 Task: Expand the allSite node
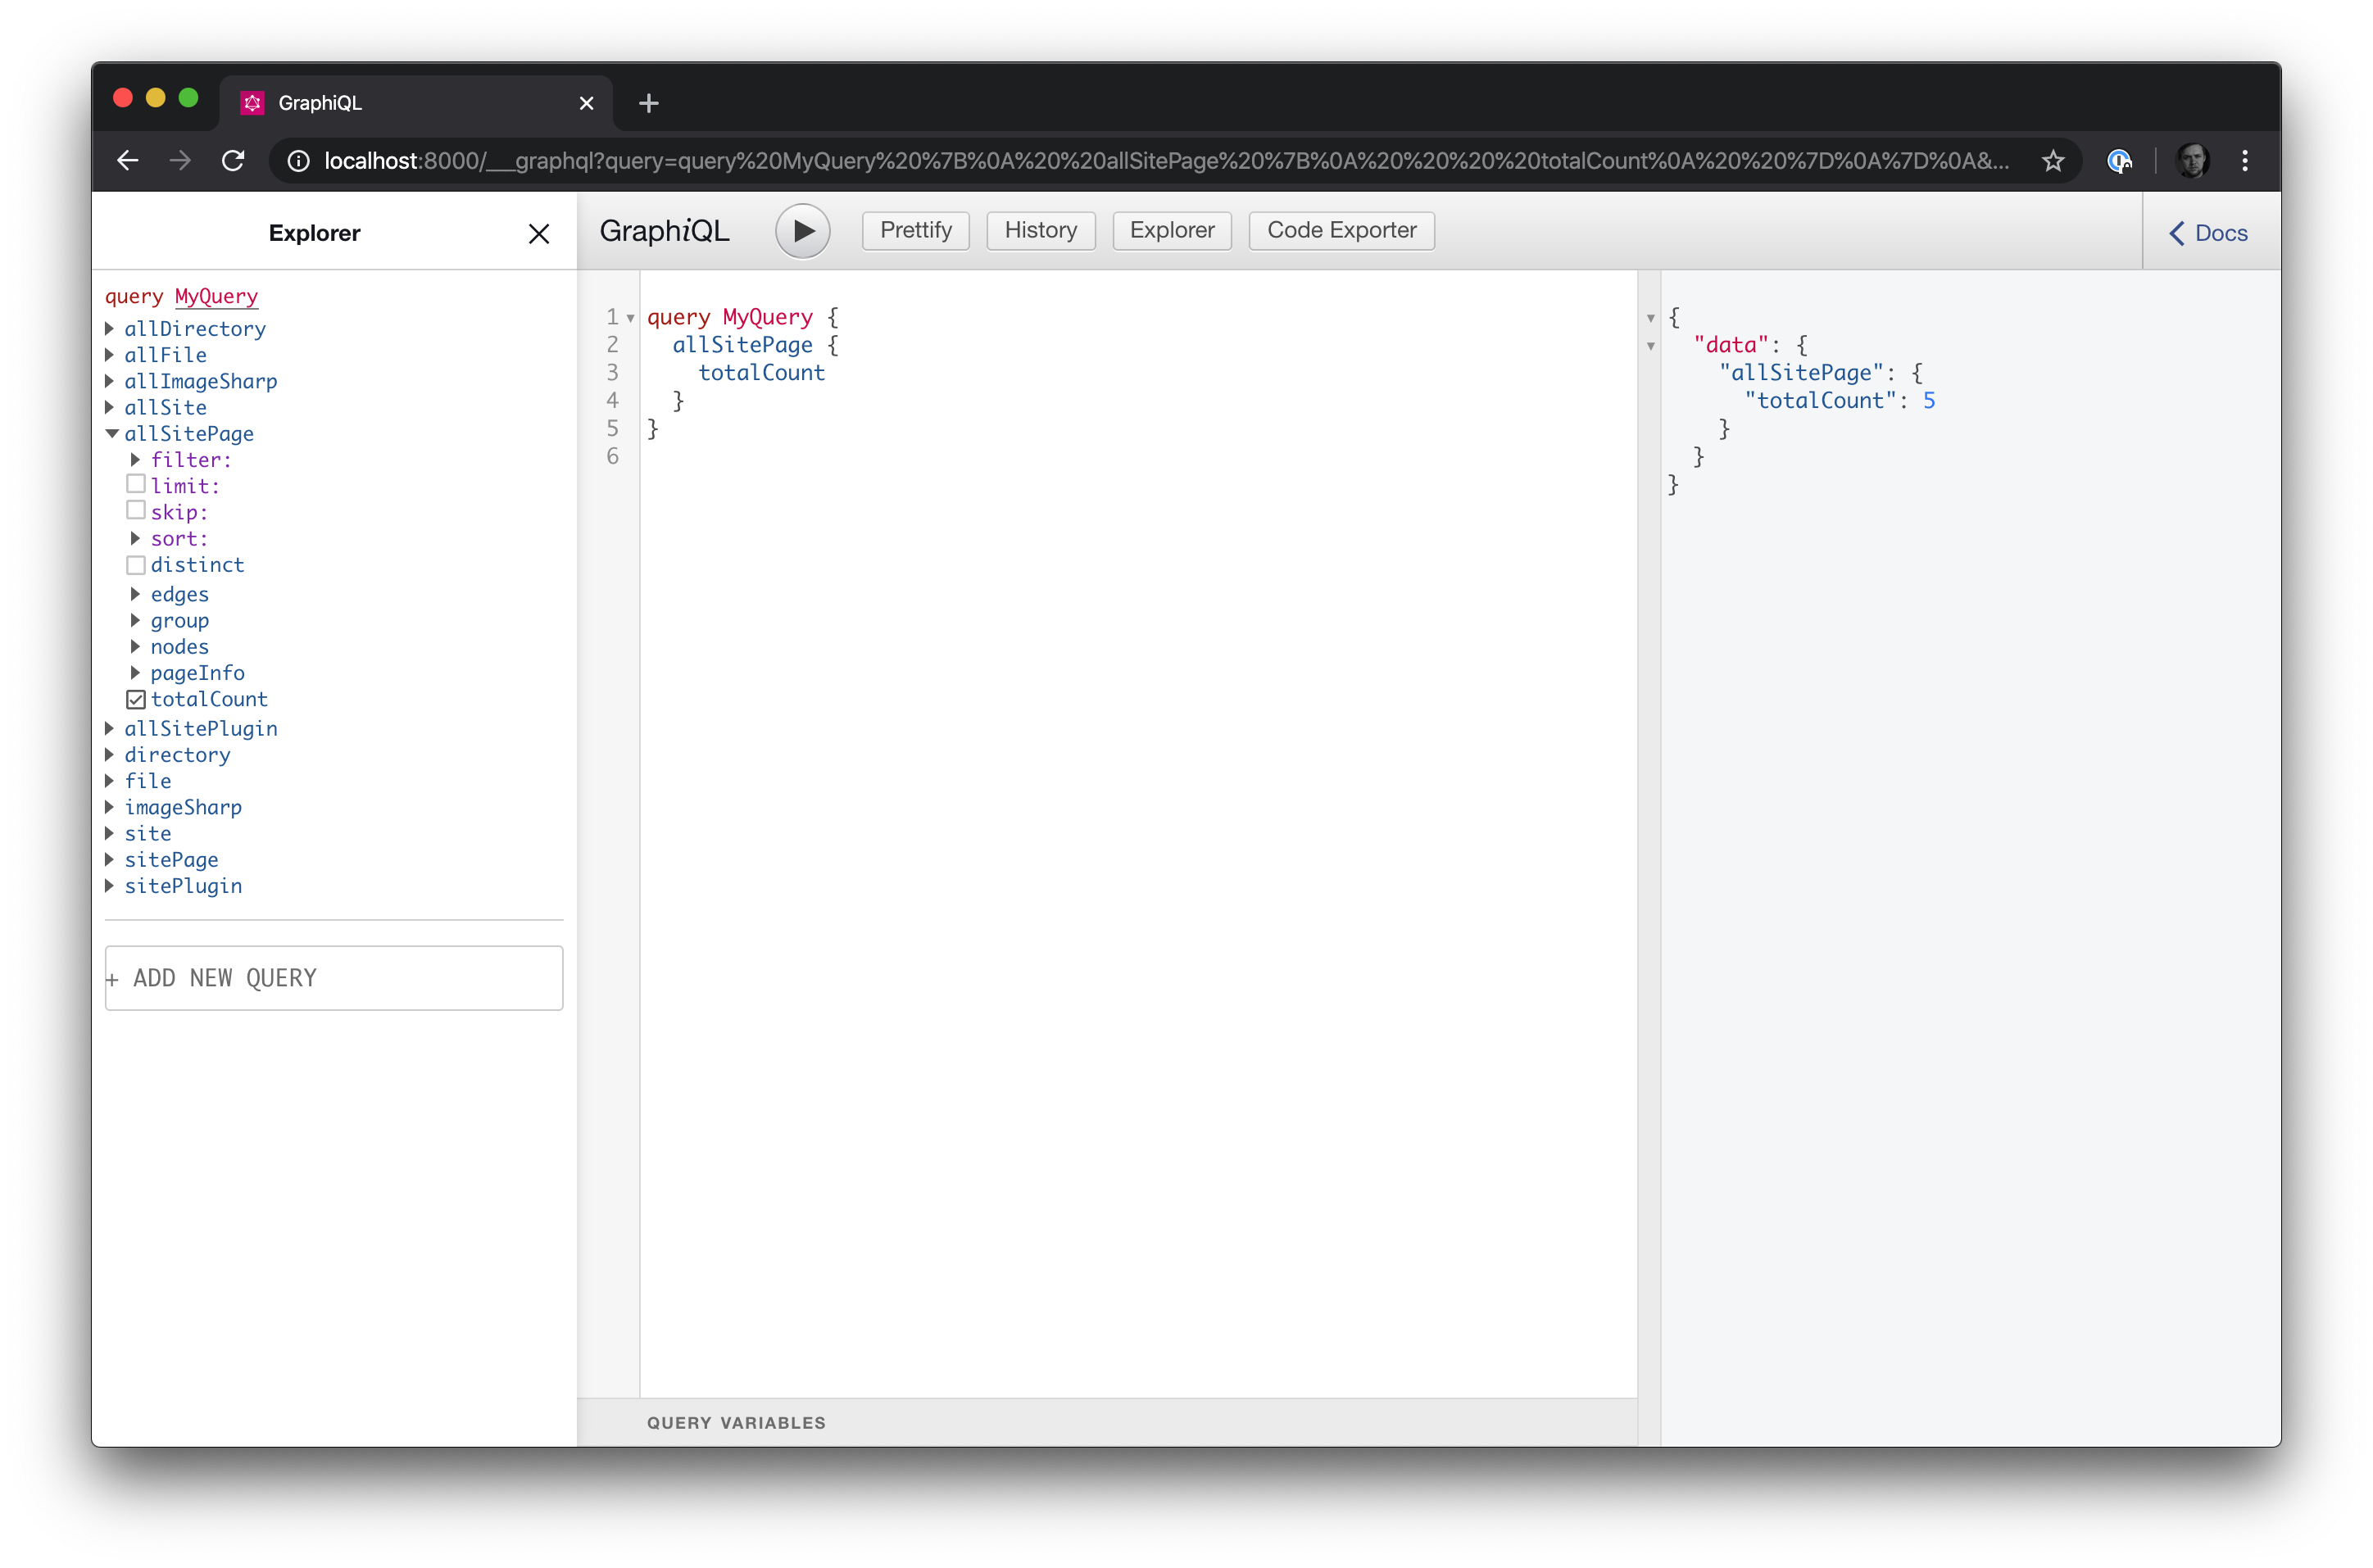point(110,407)
